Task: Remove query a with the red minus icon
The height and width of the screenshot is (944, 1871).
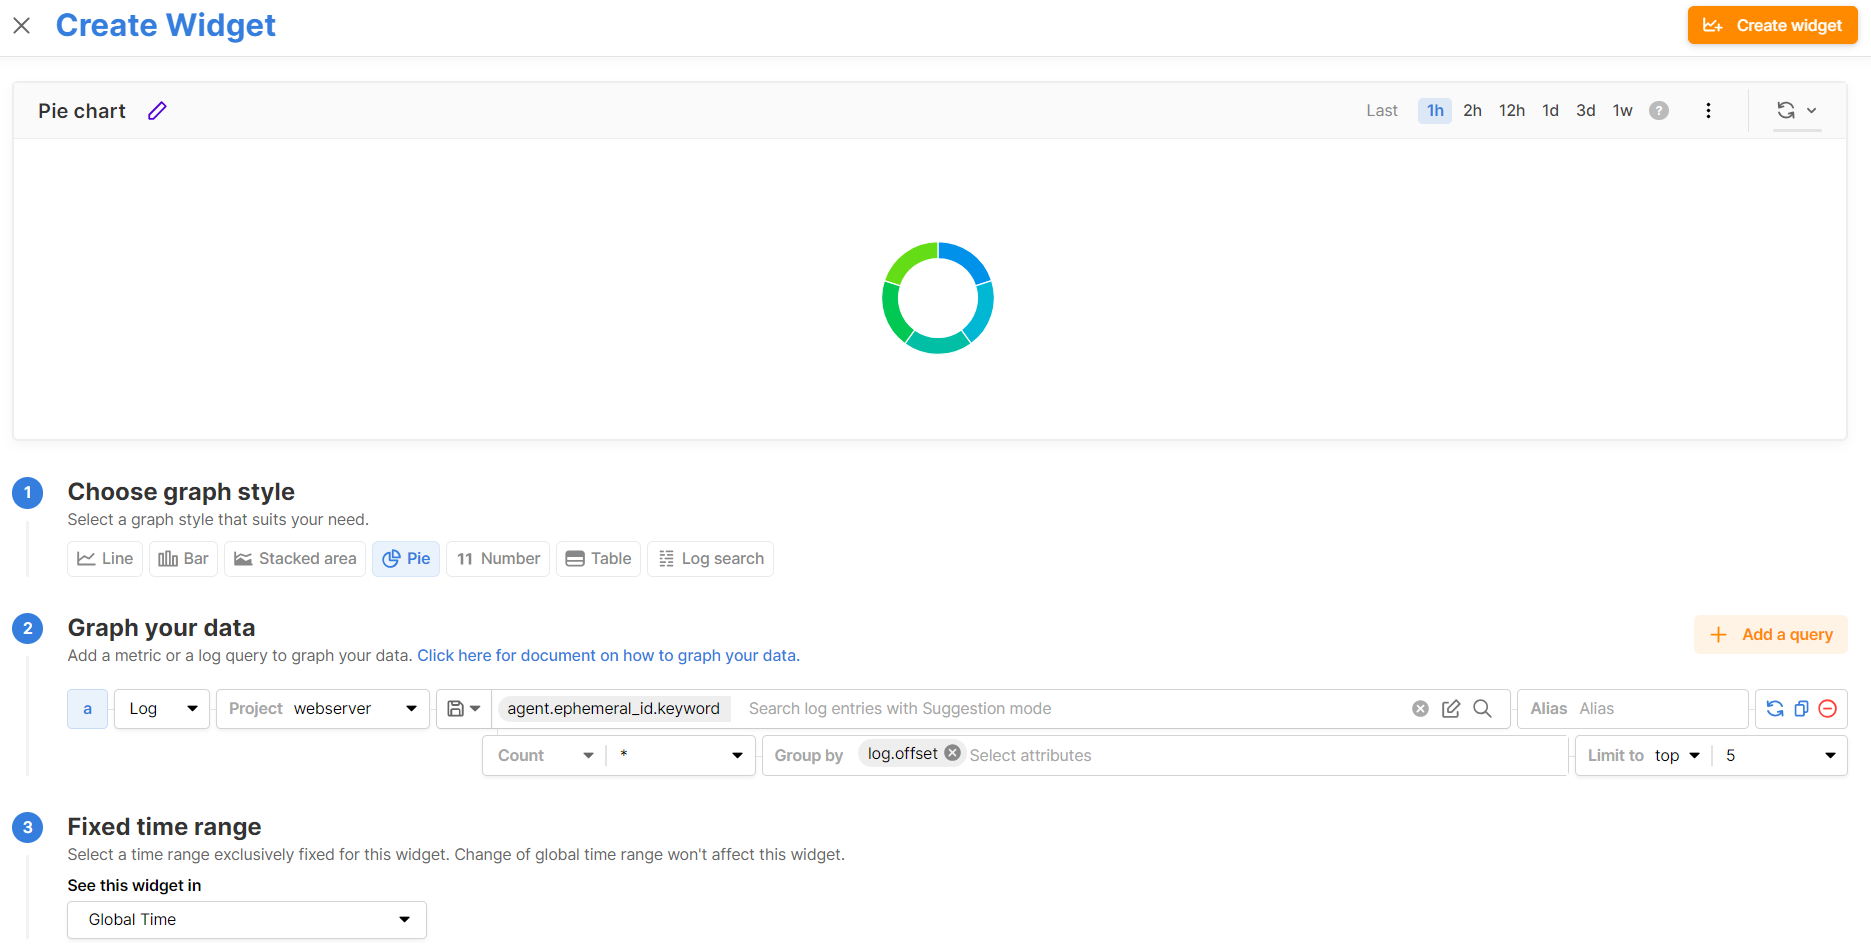Action: point(1827,709)
